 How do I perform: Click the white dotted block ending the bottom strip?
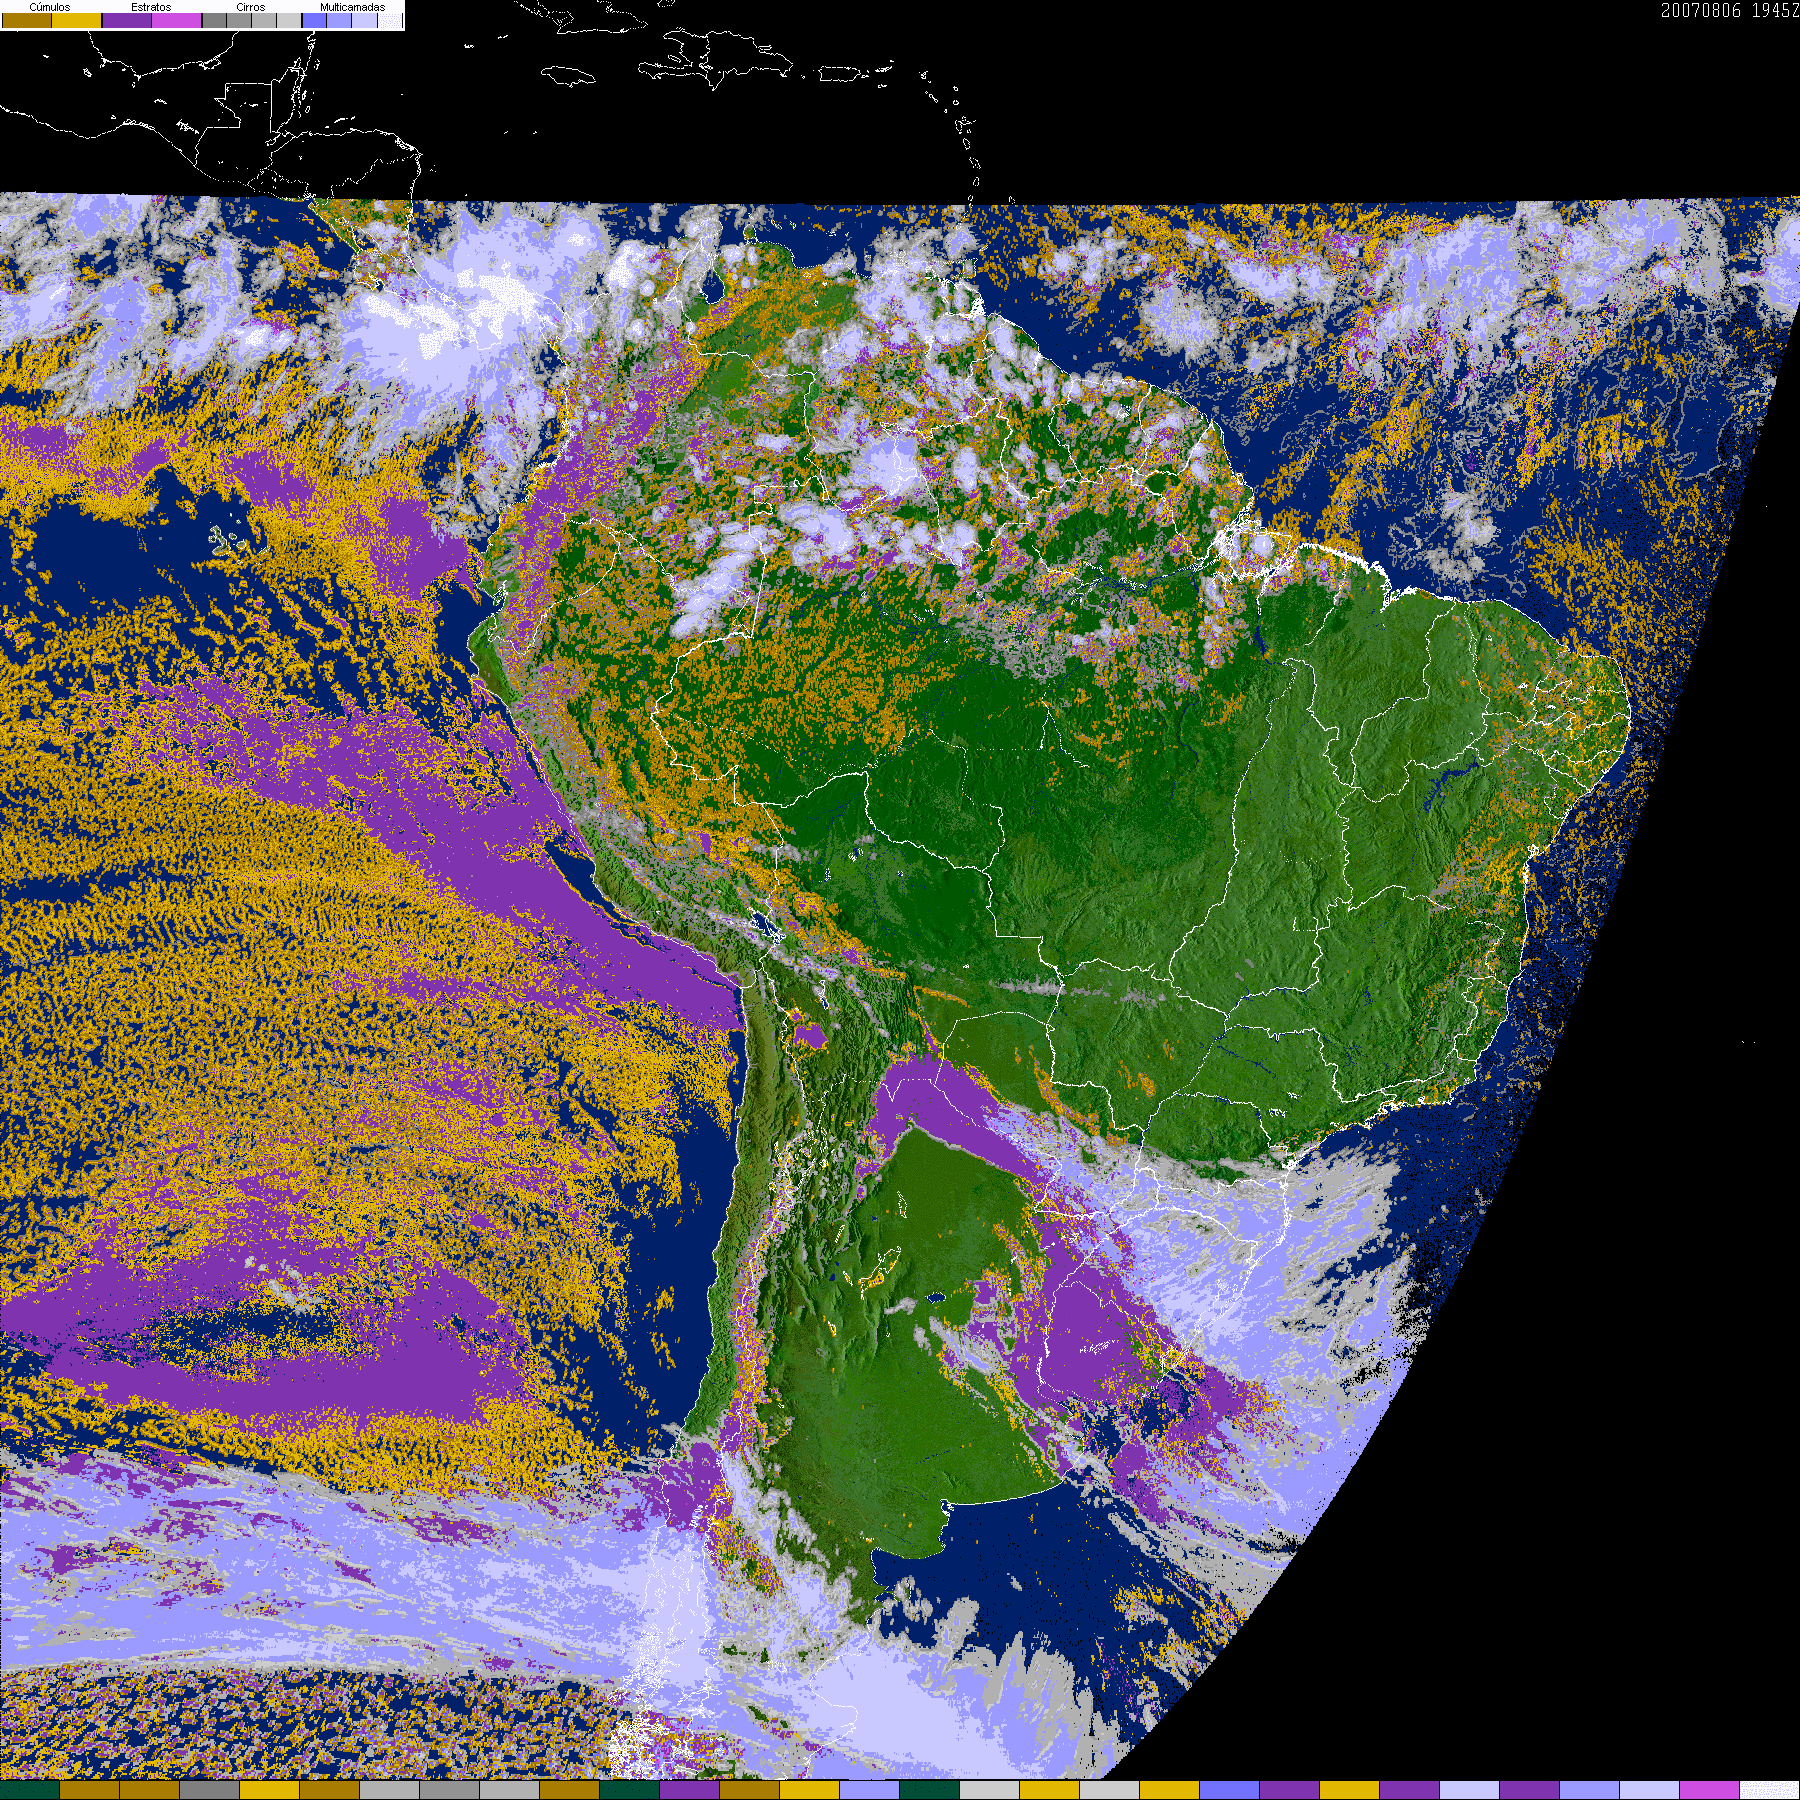click(1769, 1790)
